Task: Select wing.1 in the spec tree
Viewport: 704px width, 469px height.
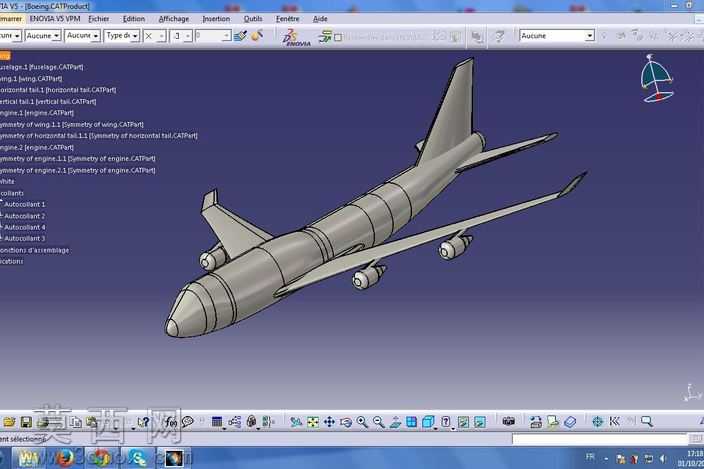Action: [31, 79]
